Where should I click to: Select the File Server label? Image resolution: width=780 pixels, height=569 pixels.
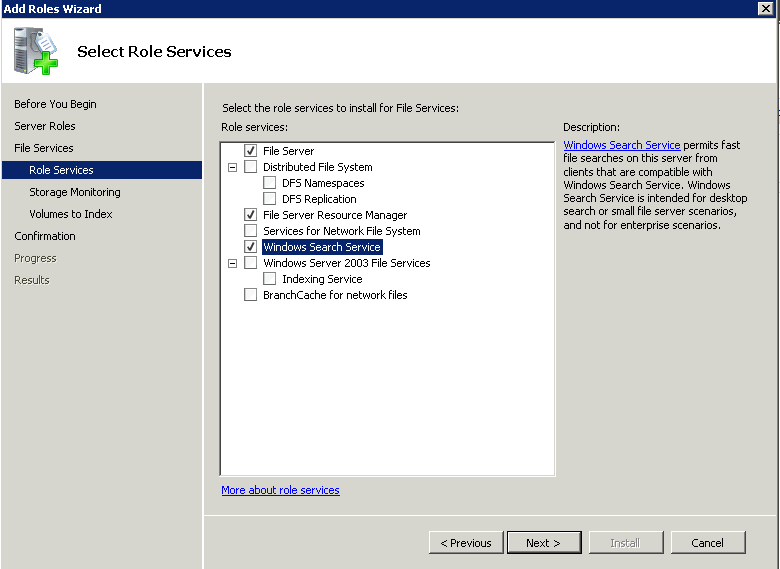pos(289,151)
